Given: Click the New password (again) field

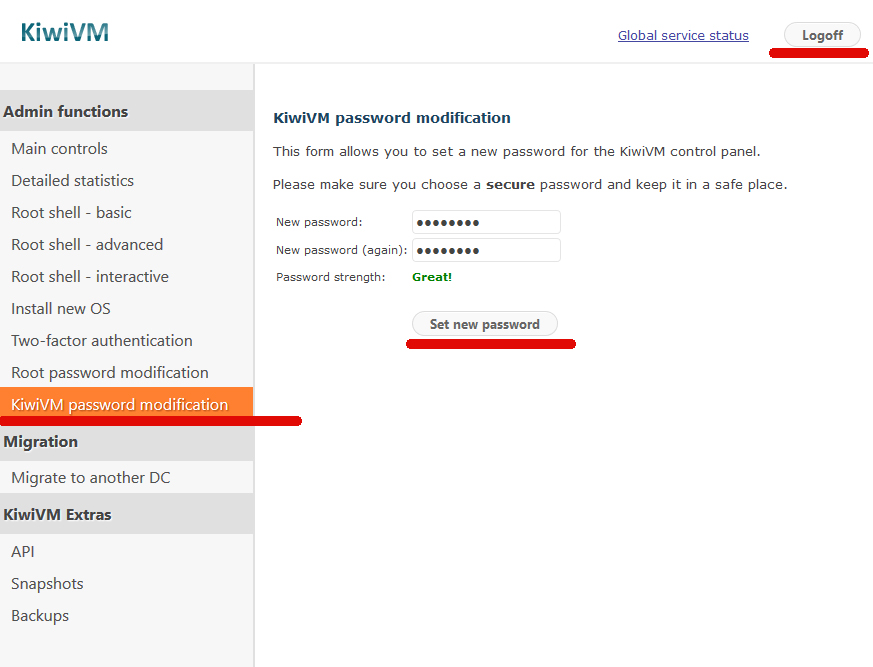Looking at the screenshot, I should (x=486, y=250).
